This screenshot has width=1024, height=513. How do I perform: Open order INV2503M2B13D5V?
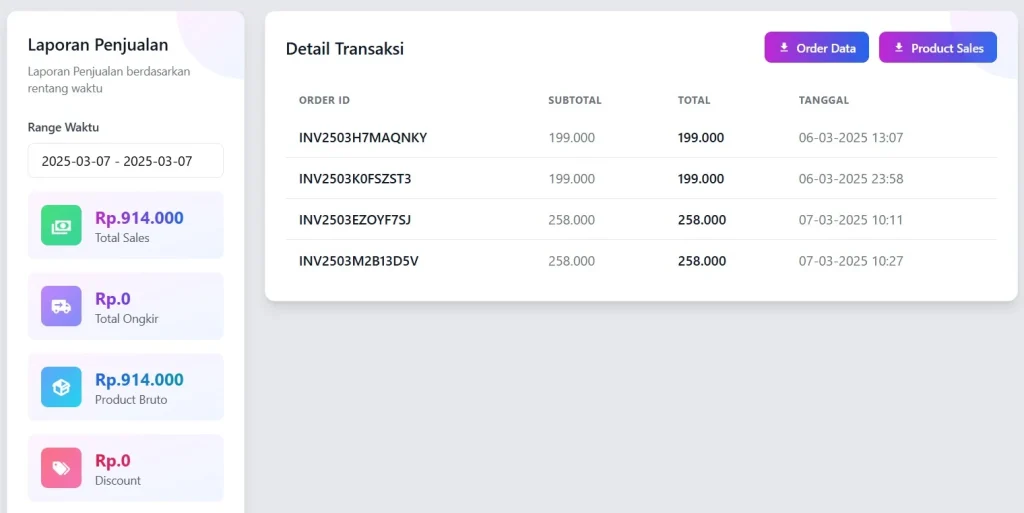click(x=358, y=261)
